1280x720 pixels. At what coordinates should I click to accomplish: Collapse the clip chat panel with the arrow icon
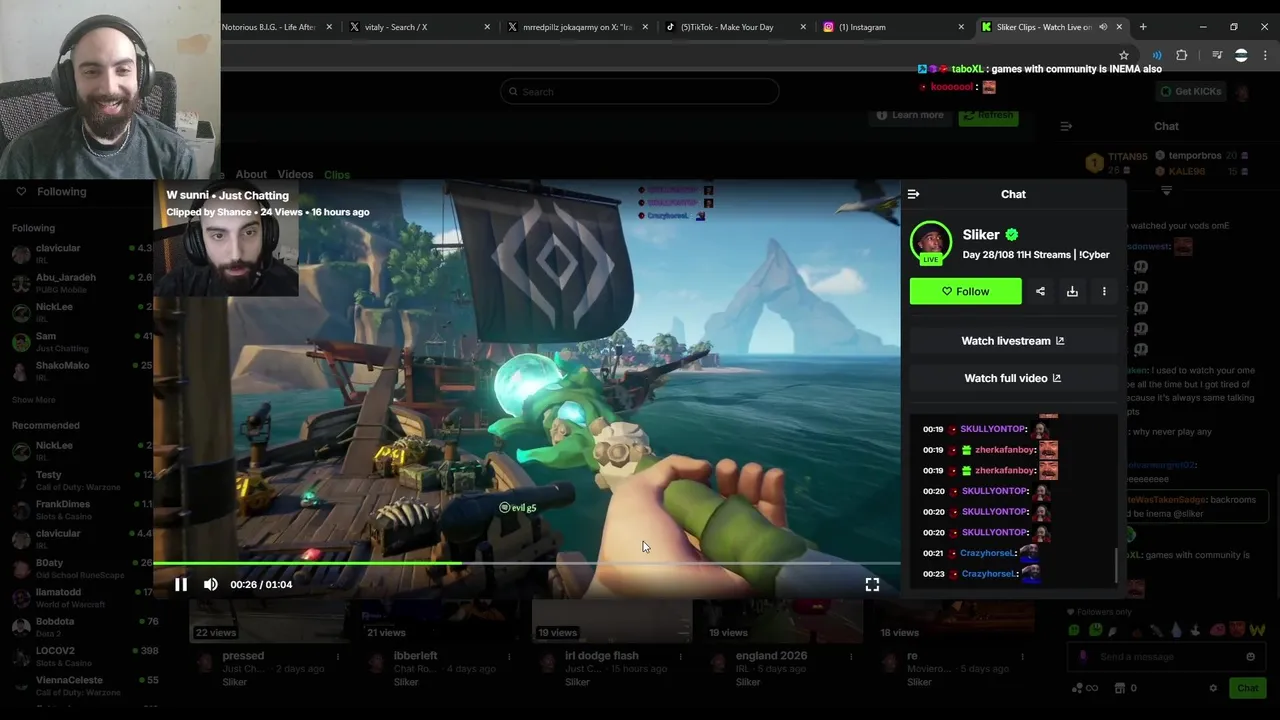913,194
